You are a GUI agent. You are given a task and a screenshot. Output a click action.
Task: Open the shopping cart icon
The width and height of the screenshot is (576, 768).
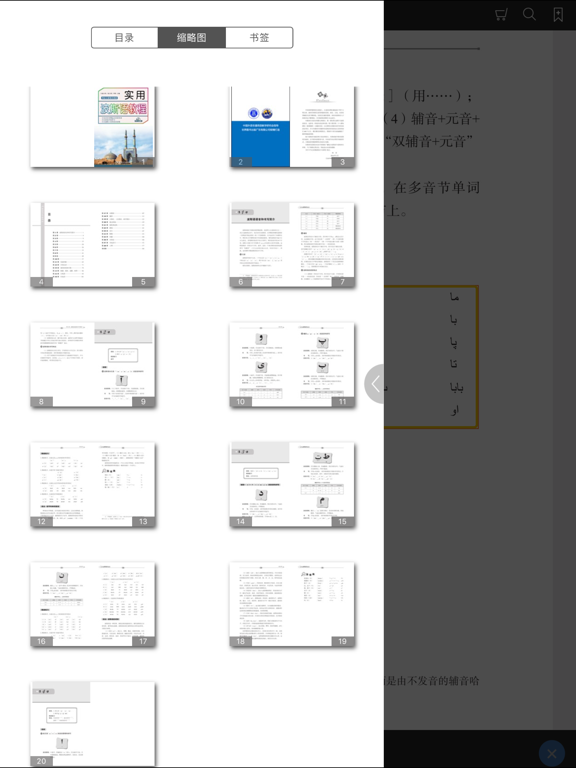point(501,14)
